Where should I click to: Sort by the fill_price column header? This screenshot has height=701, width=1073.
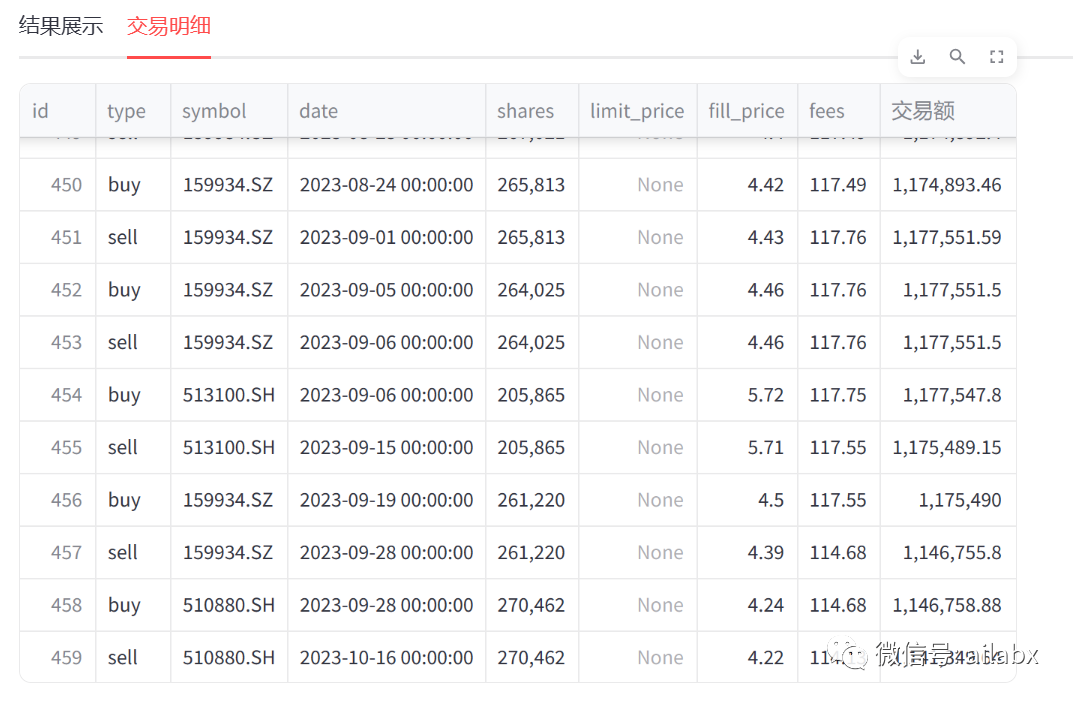[747, 111]
